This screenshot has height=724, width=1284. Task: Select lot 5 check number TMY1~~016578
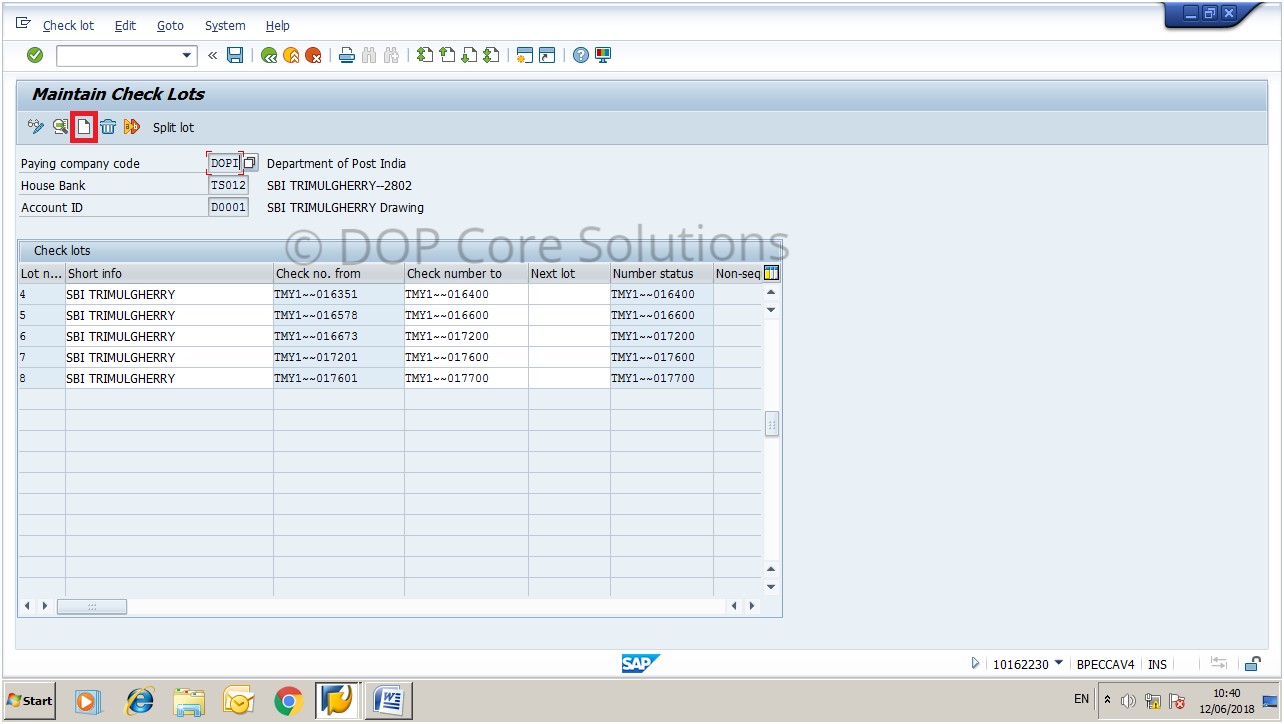pos(339,315)
